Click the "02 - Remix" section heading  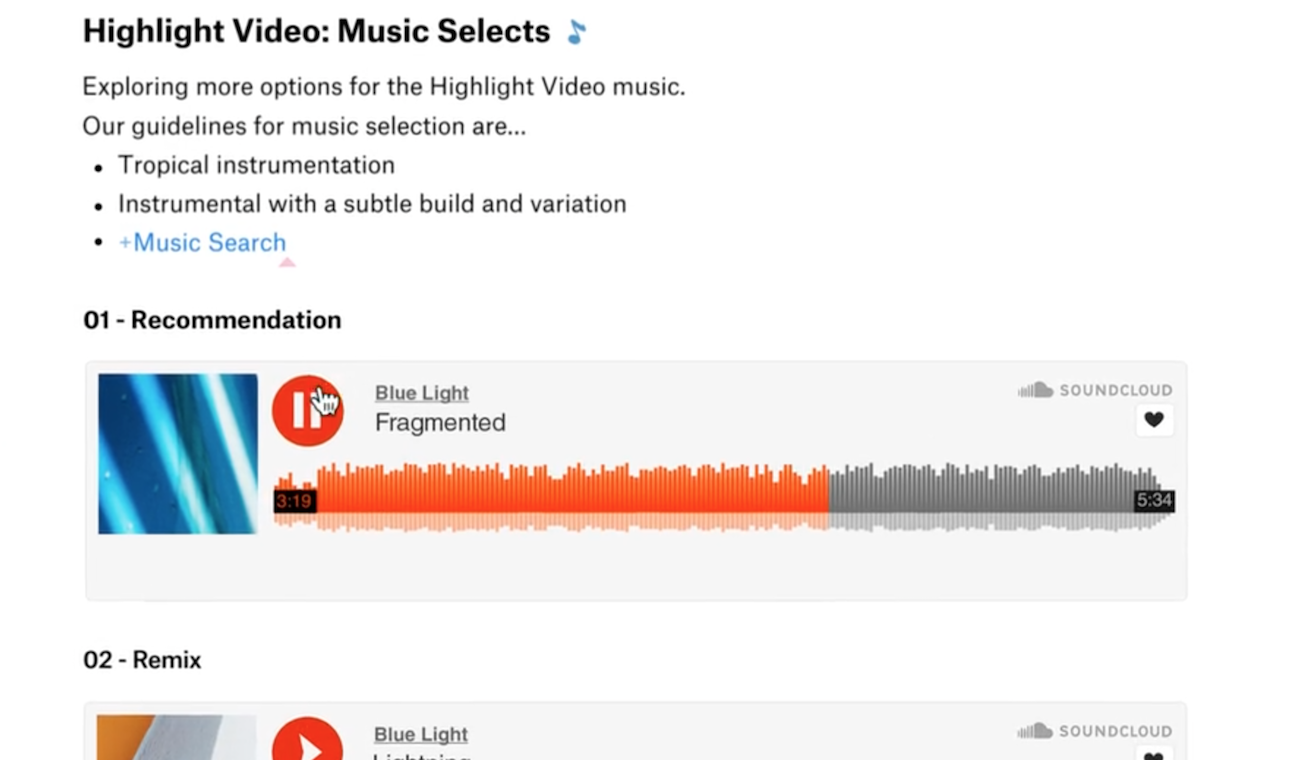tap(142, 660)
